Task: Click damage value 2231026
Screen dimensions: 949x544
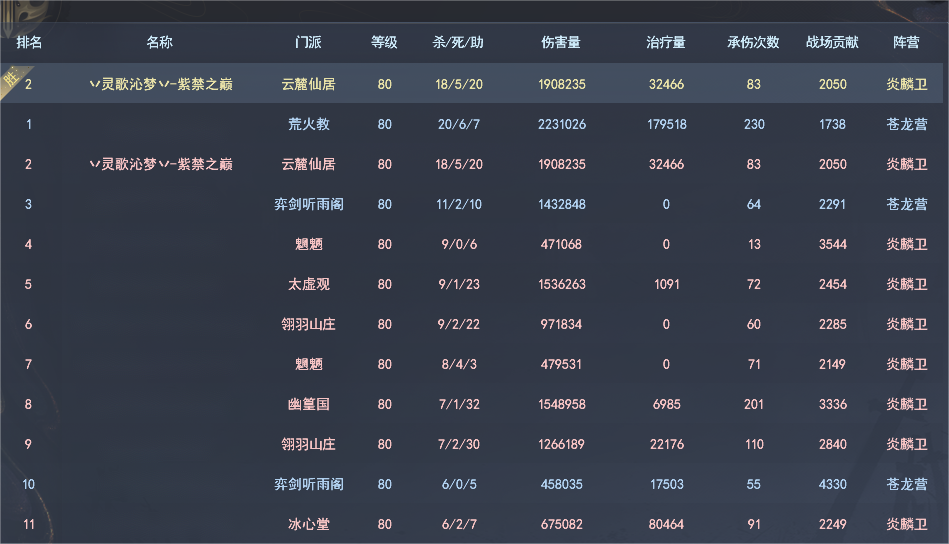Action: tap(562, 124)
